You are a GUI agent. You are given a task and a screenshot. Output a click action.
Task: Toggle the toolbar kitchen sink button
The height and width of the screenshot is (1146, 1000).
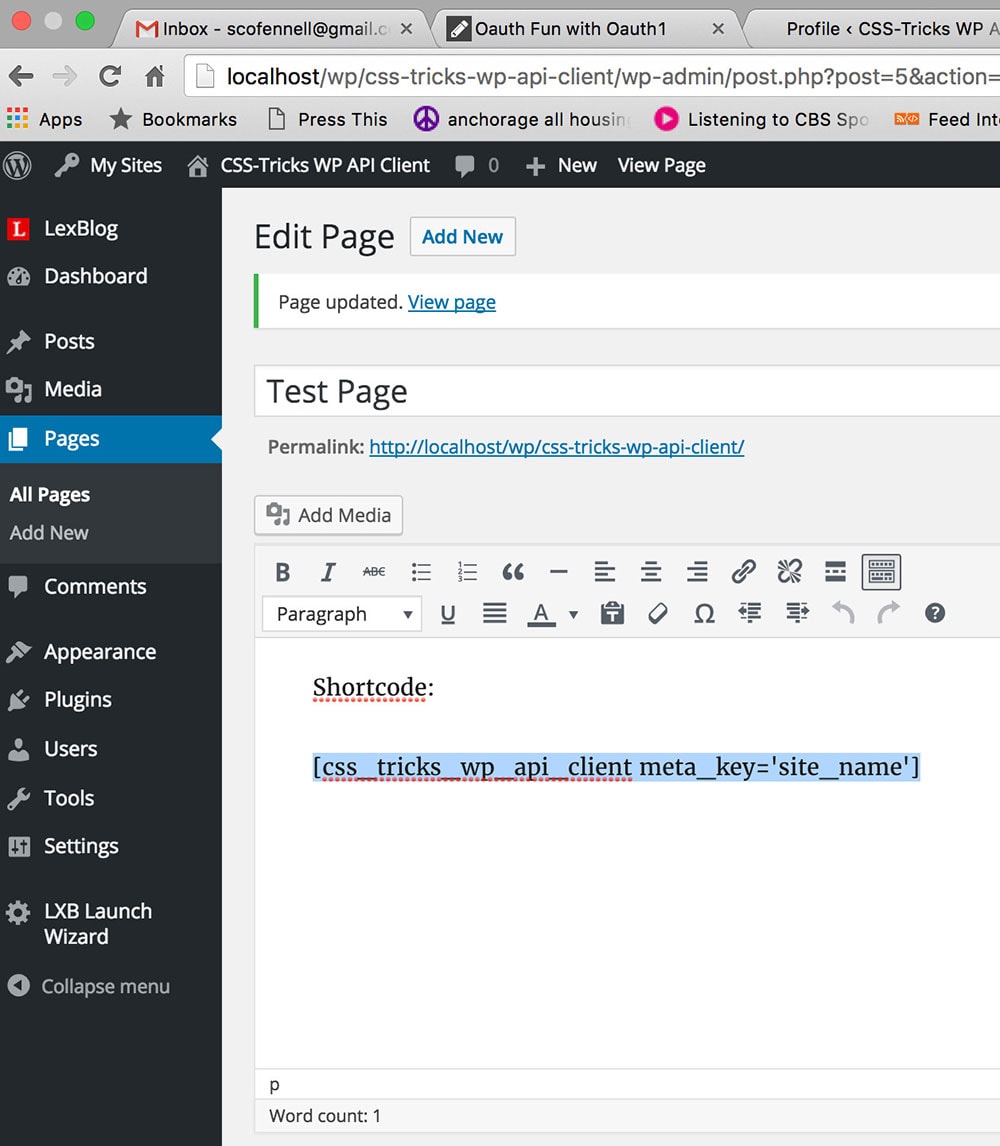click(880, 572)
